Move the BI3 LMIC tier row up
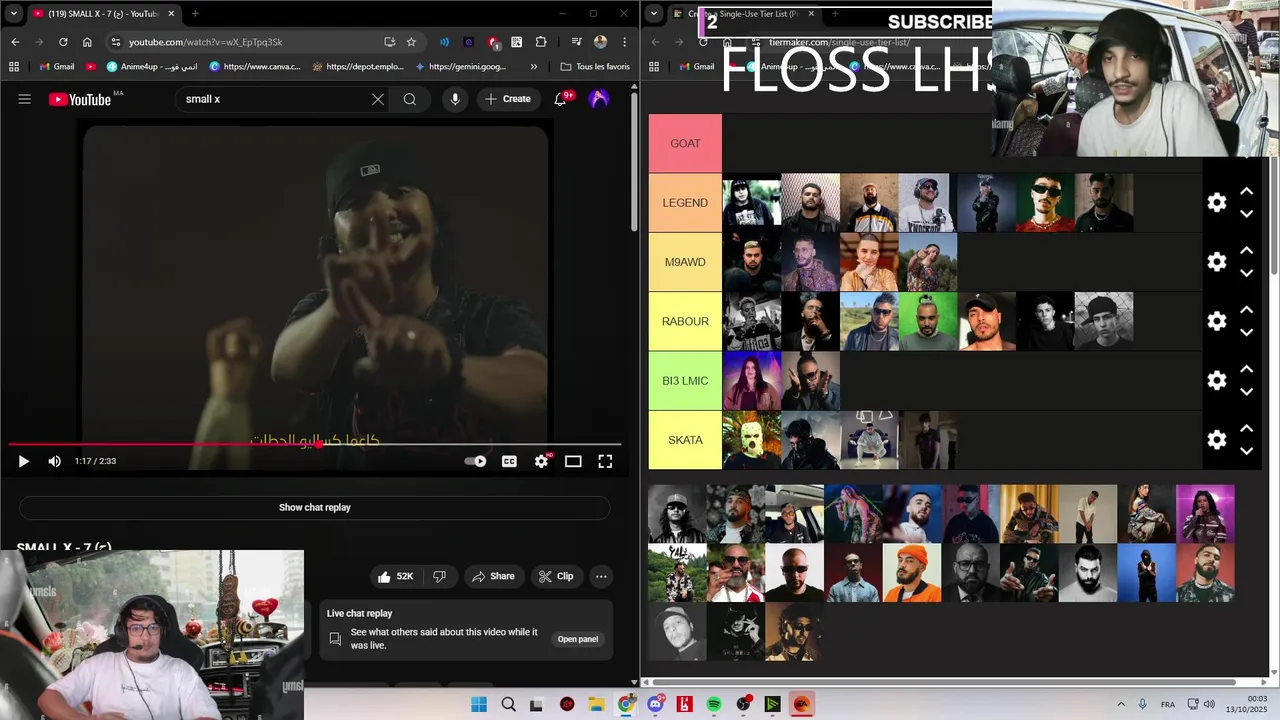The image size is (1280, 720). pyautogui.click(x=1247, y=369)
